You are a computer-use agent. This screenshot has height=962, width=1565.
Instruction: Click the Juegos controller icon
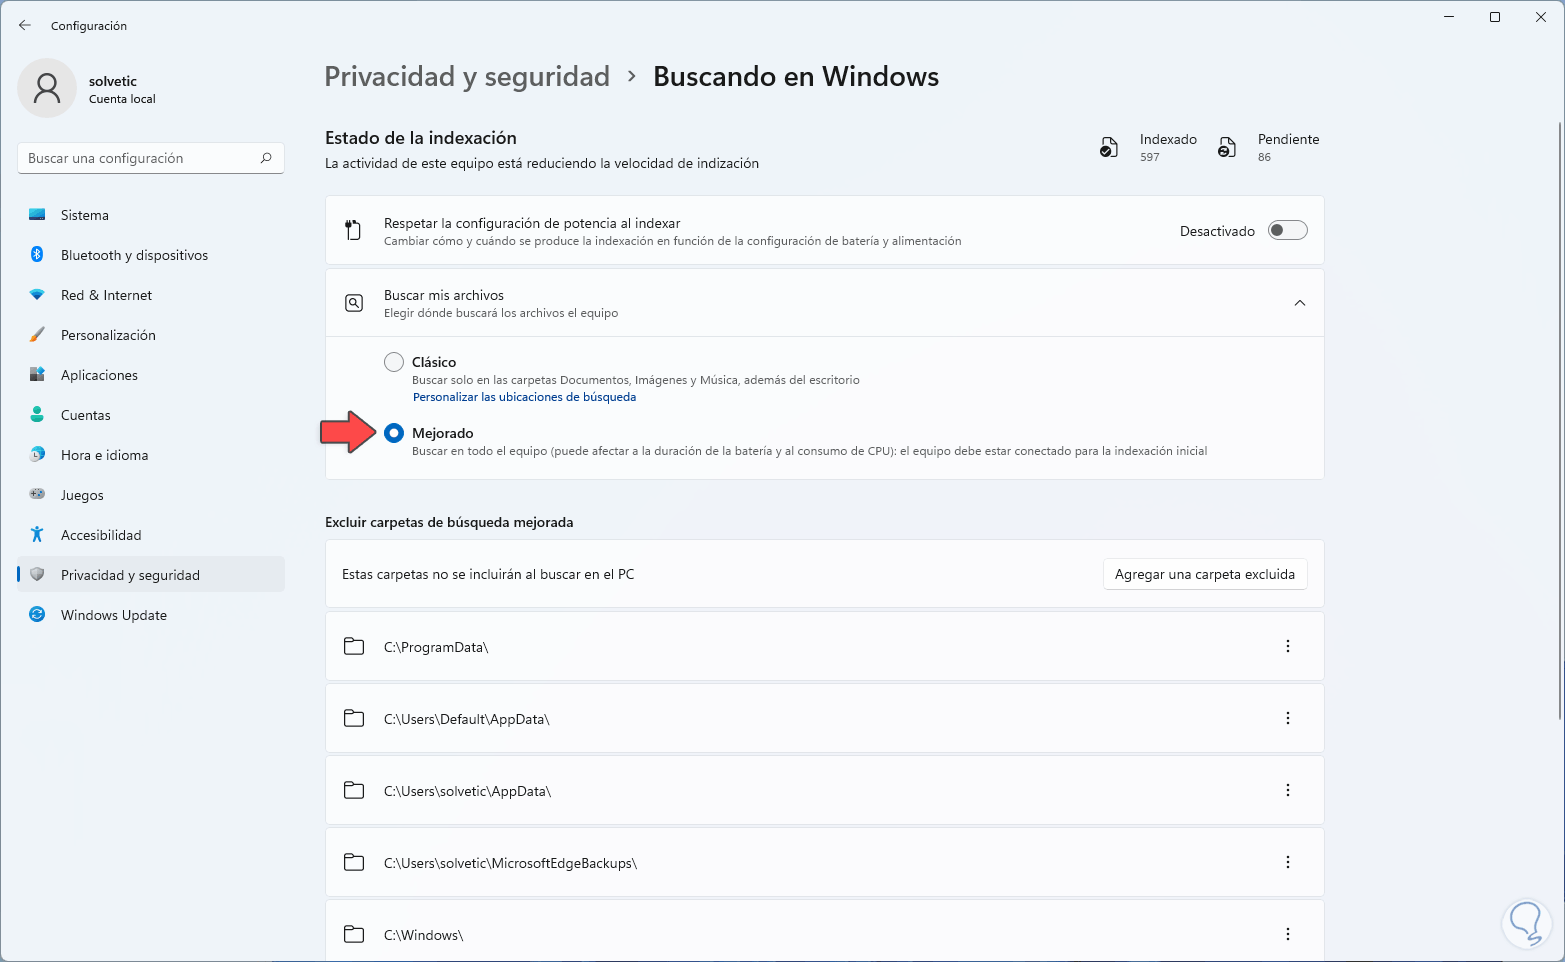(x=37, y=495)
